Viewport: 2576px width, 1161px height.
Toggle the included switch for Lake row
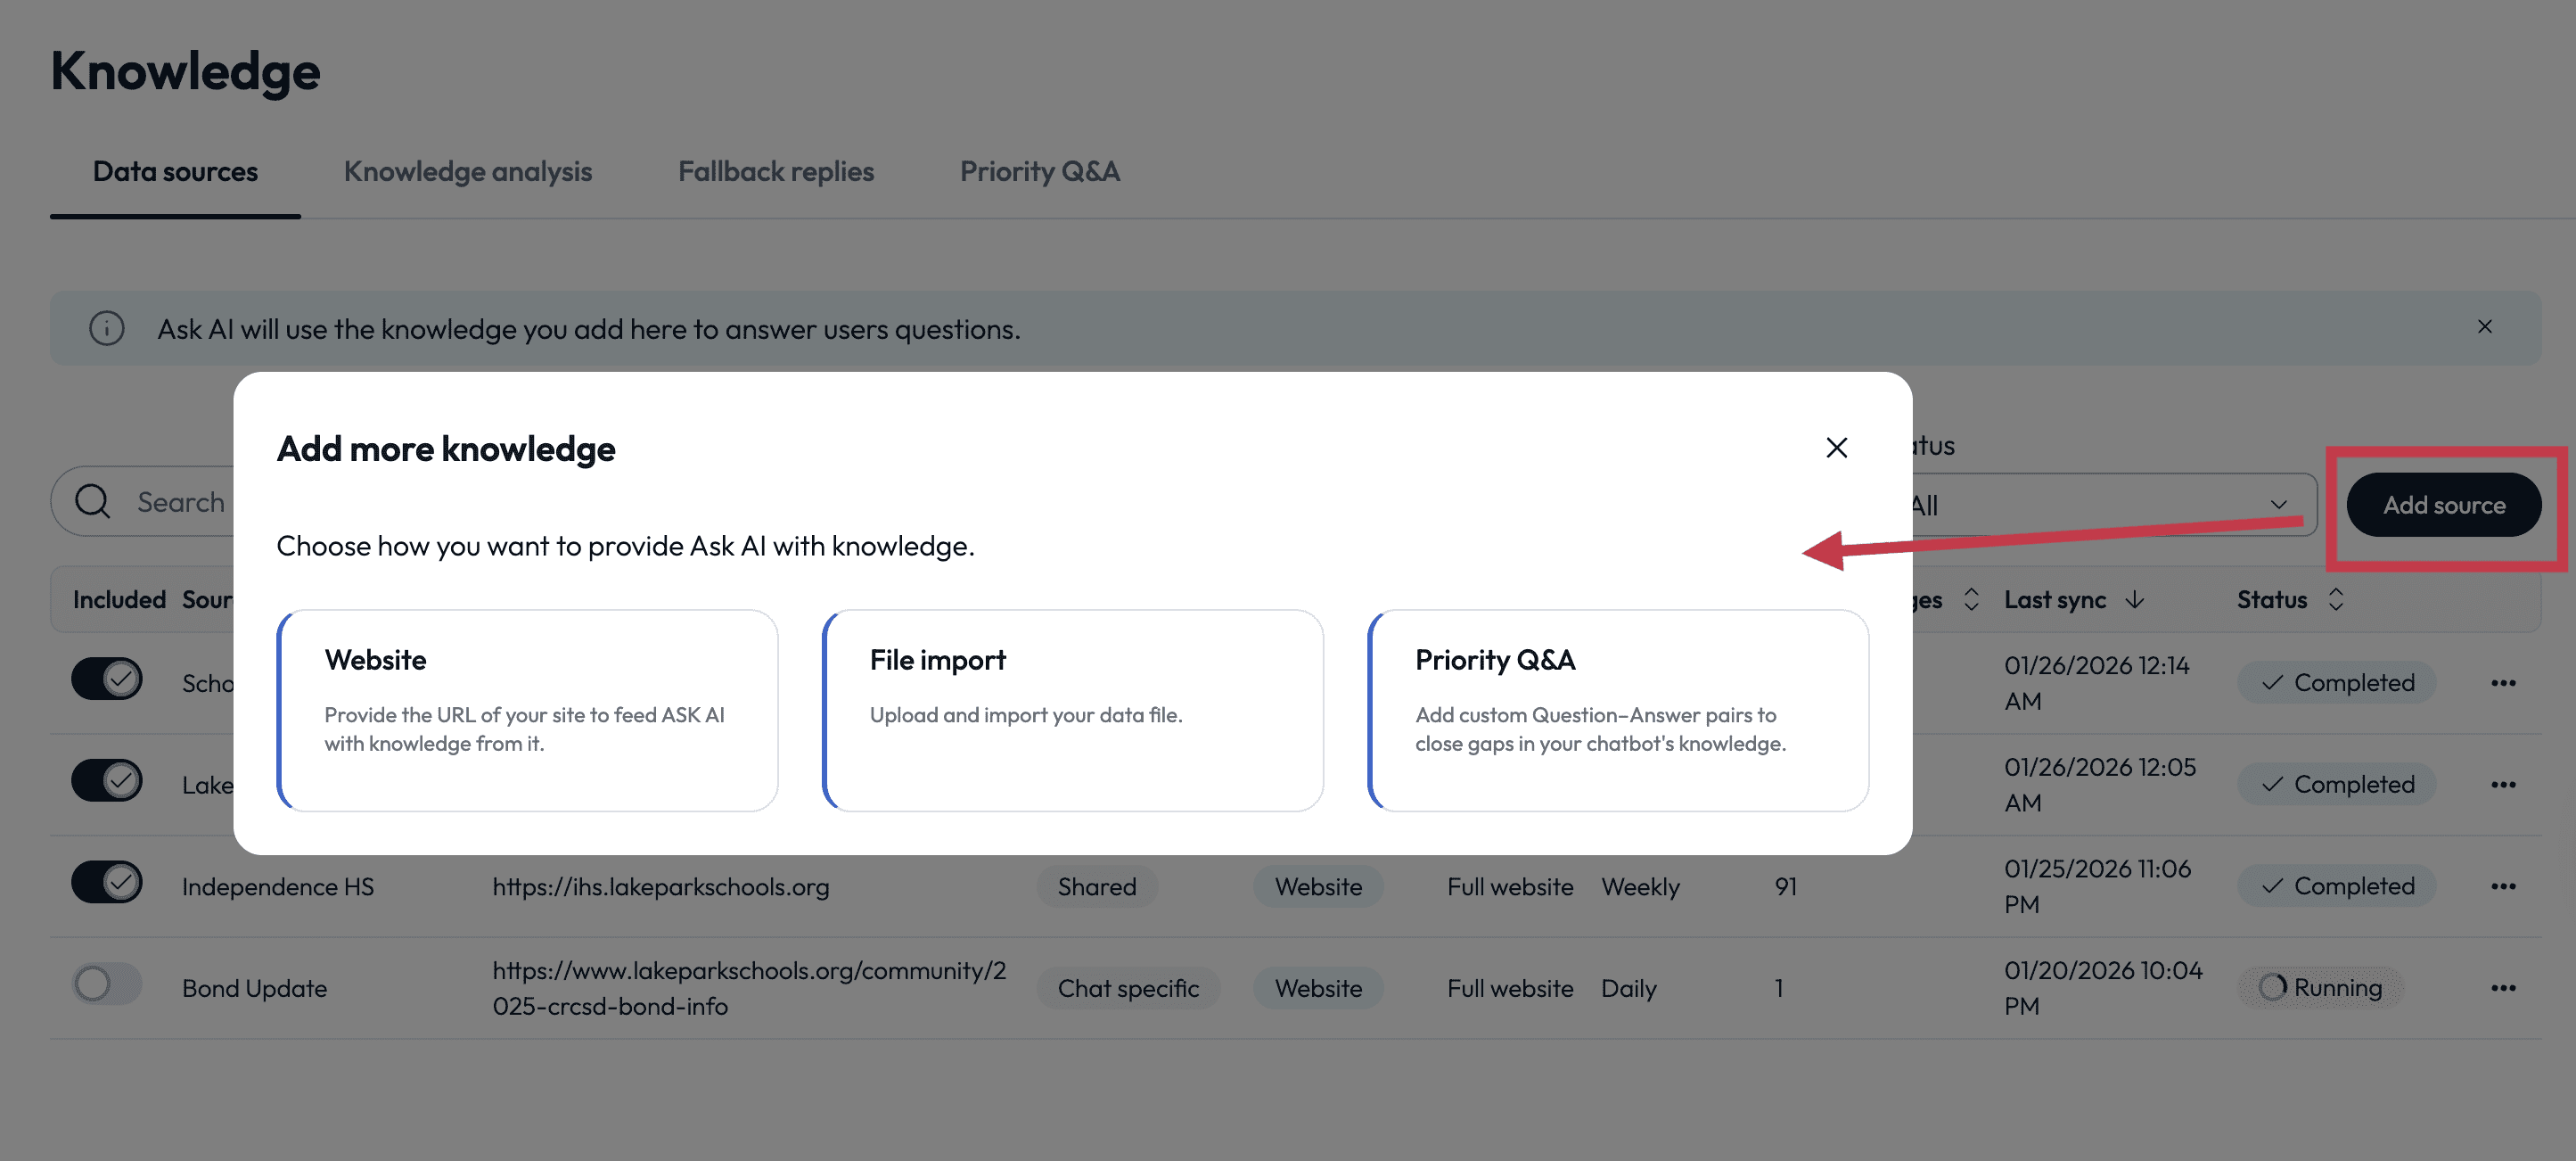click(107, 781)
